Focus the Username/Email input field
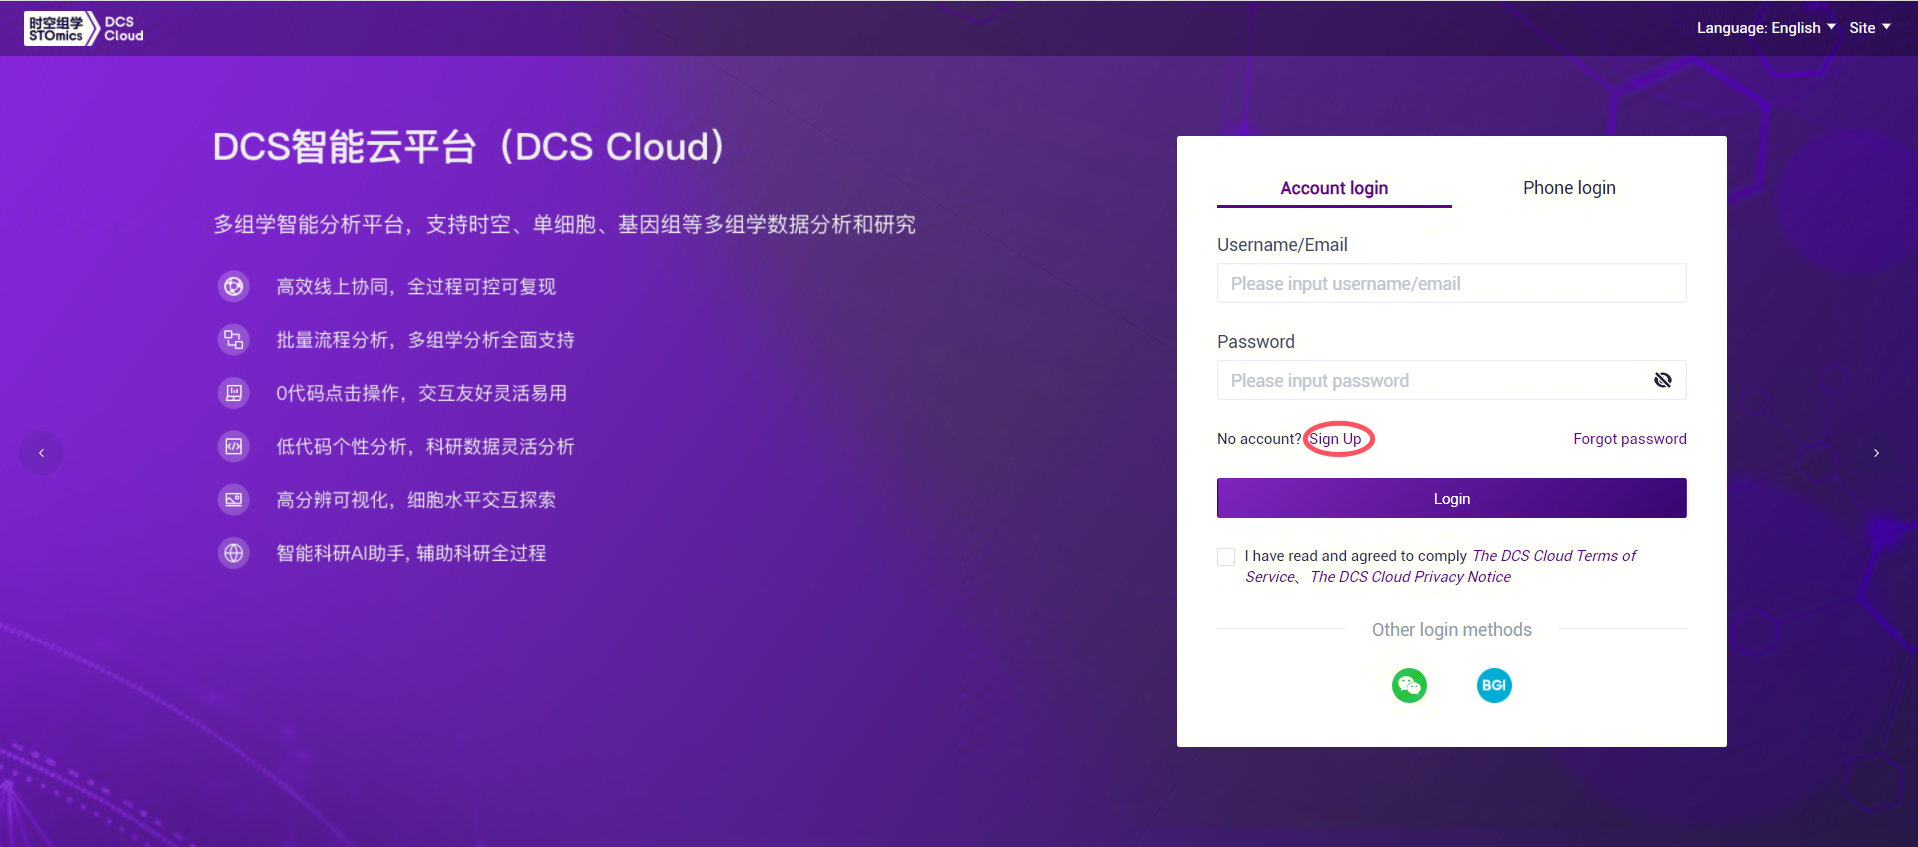Image resolution: width=1918 pixels, height=847 pixels. [1452, 283]
